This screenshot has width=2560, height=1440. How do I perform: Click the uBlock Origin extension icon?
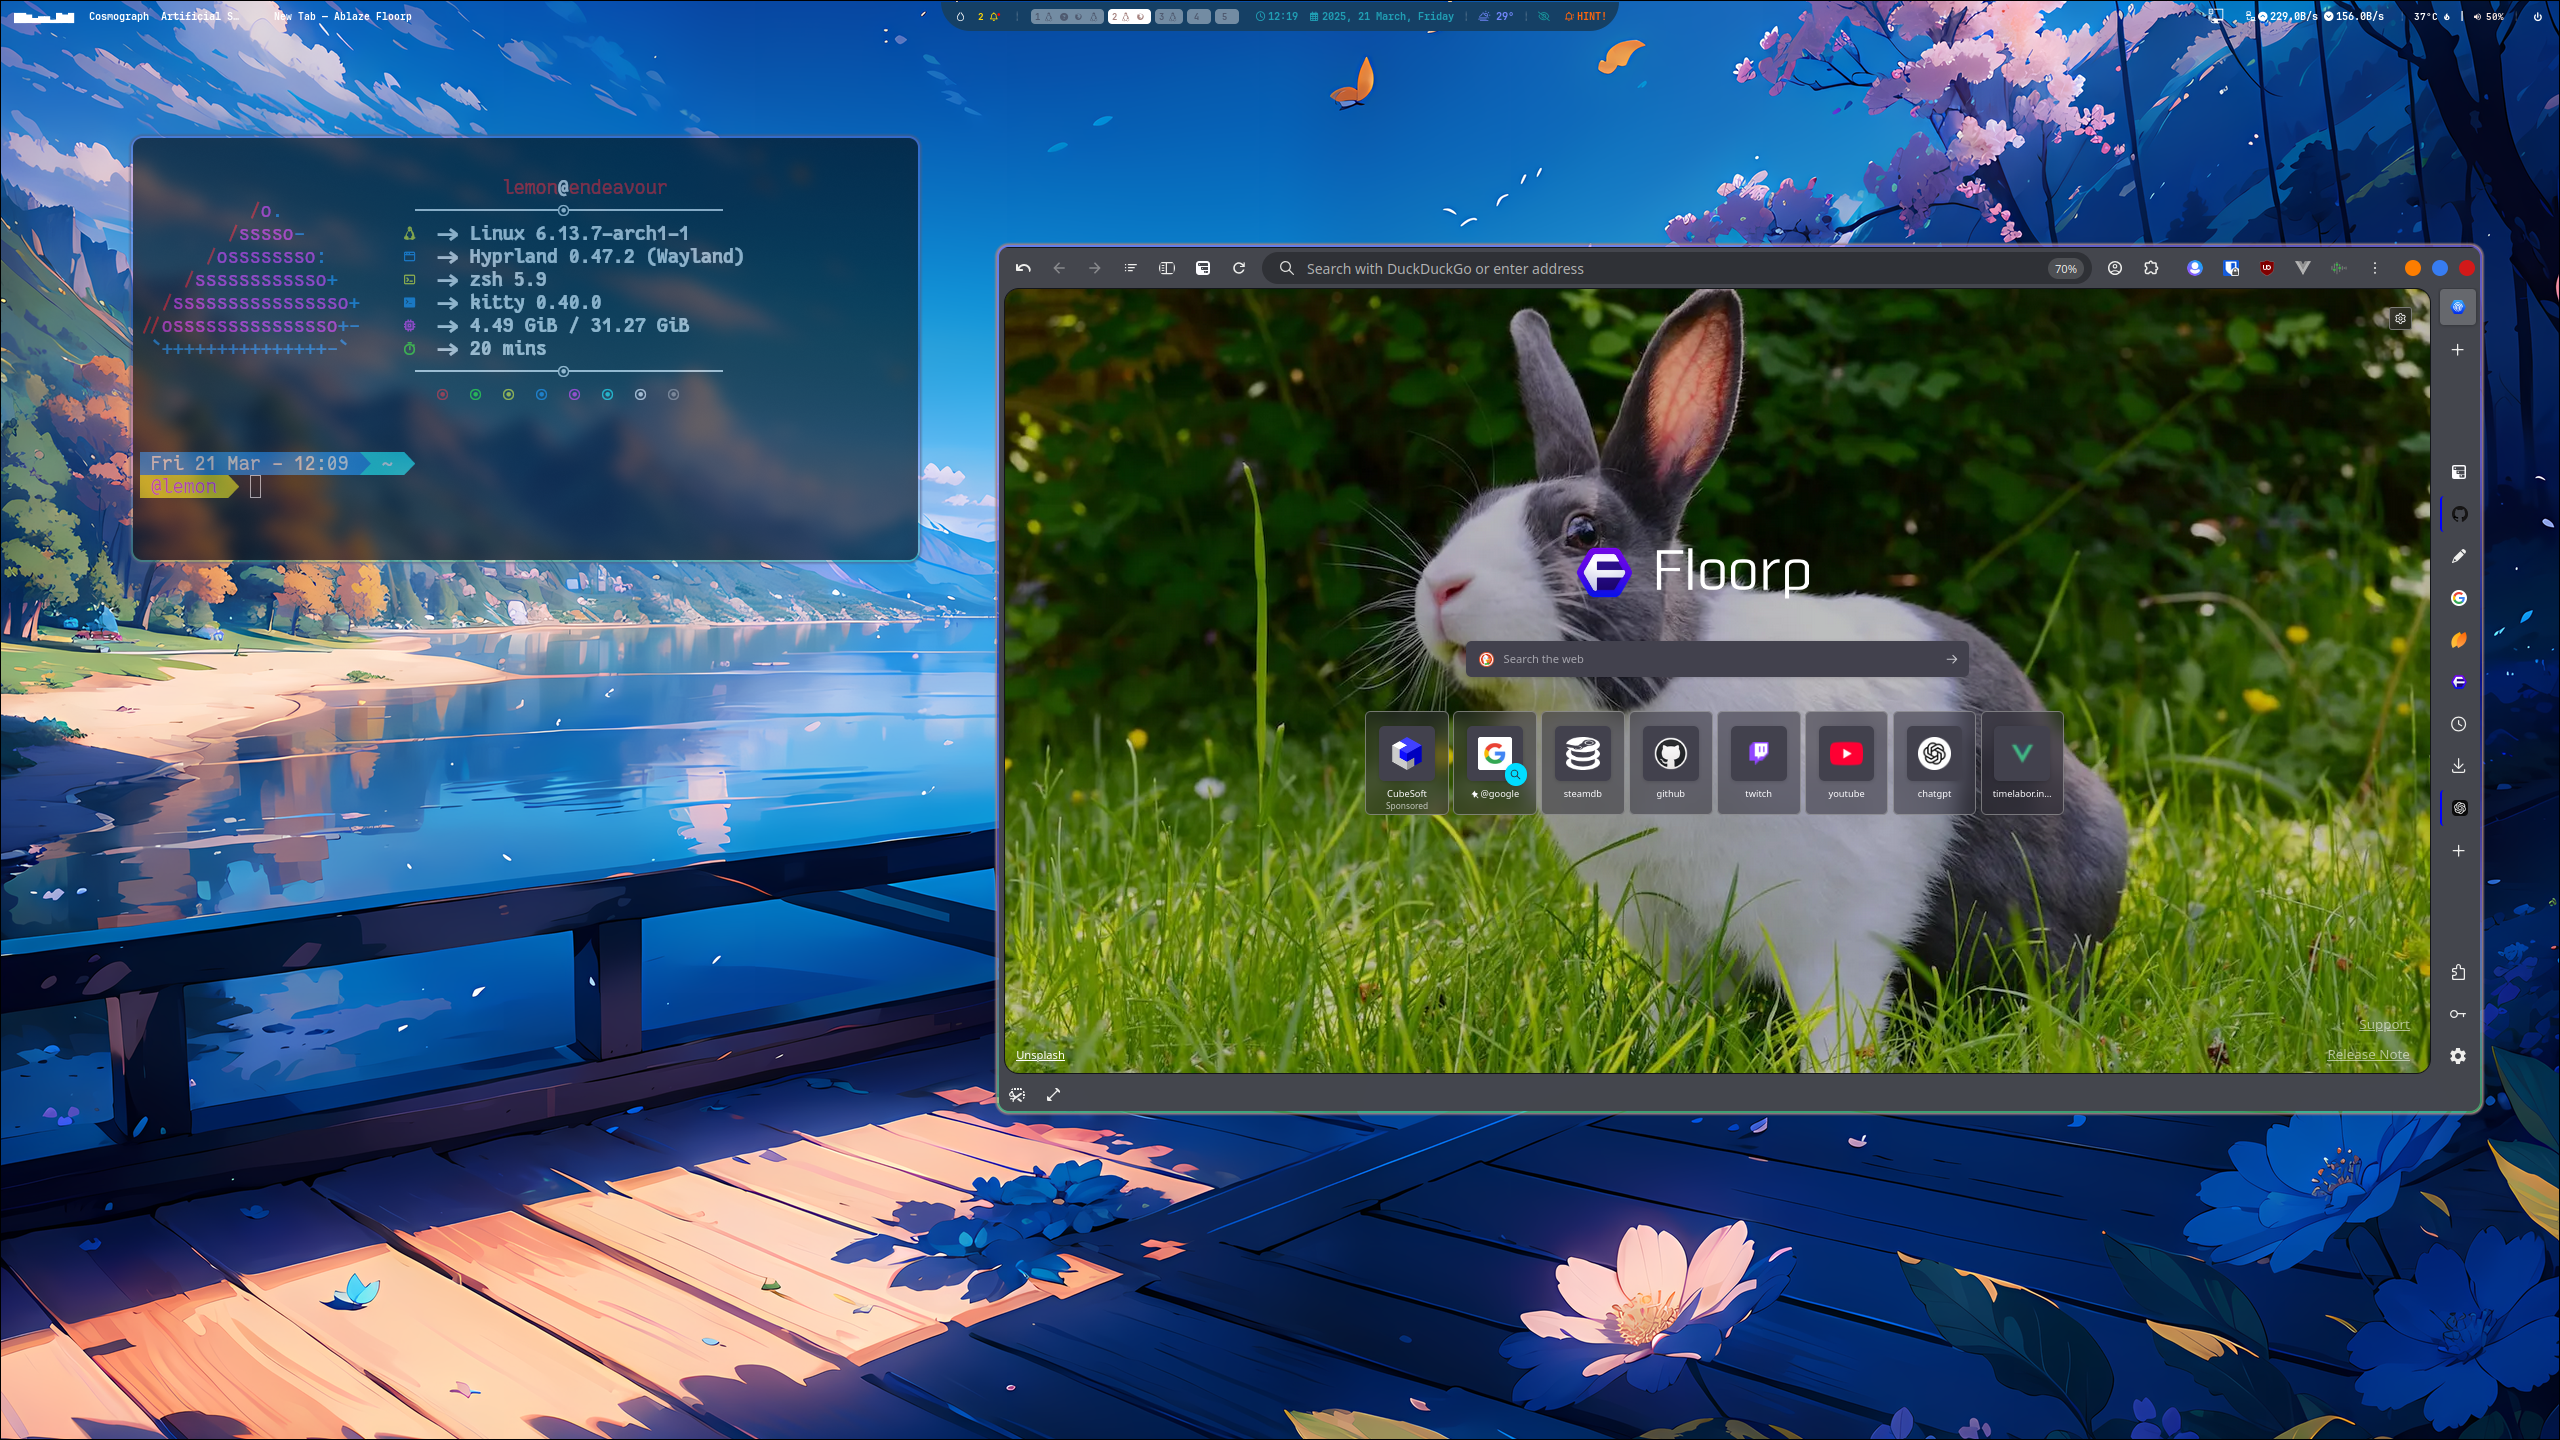[2267, 268]
